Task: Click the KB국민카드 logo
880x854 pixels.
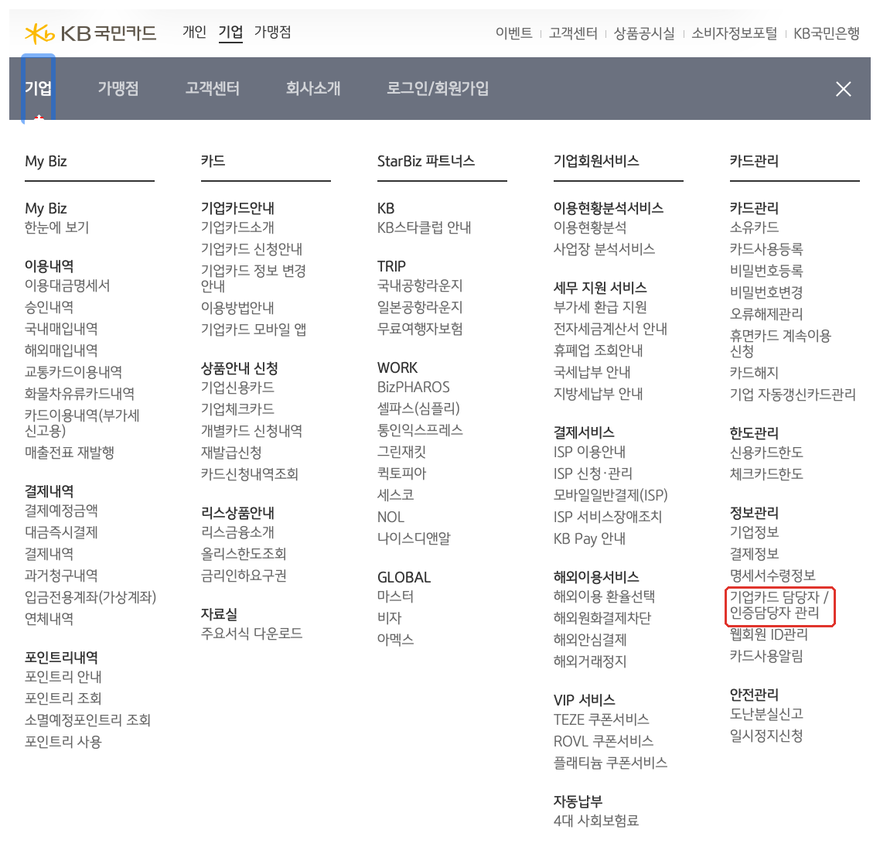Action: [90, 33]
